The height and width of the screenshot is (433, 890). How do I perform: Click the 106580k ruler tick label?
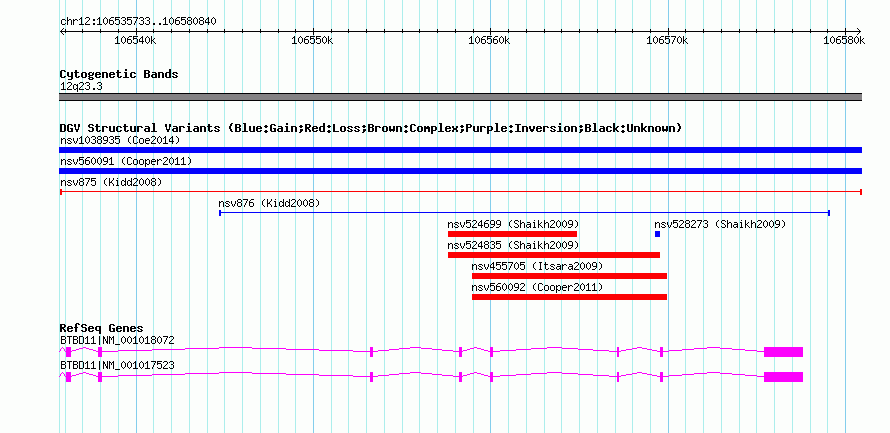point(844,40)
